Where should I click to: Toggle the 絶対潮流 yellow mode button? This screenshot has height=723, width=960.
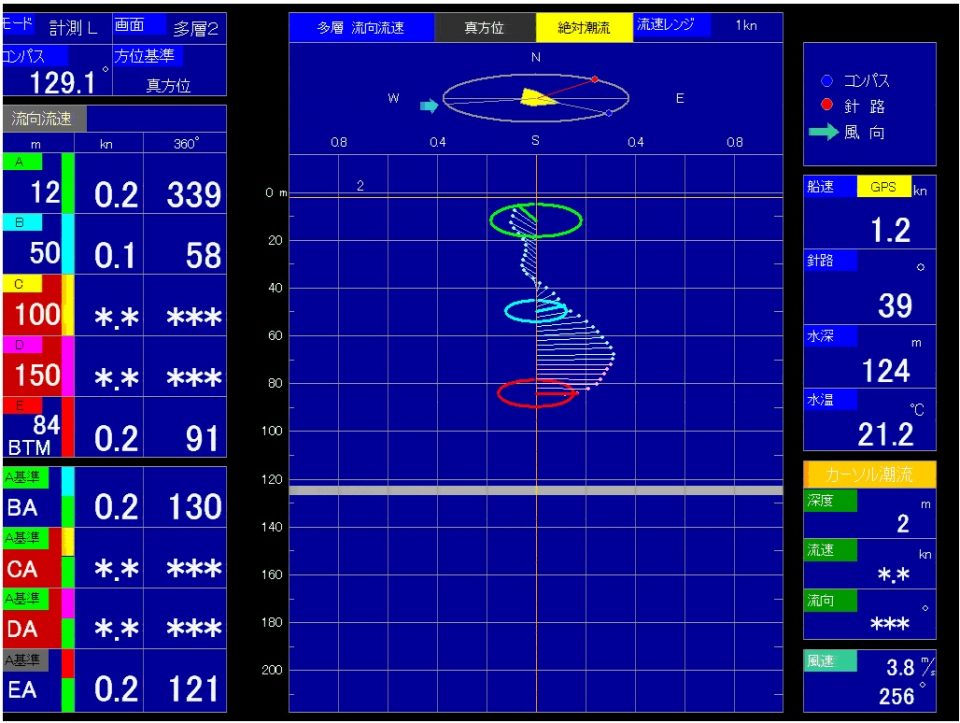point(584,28)
